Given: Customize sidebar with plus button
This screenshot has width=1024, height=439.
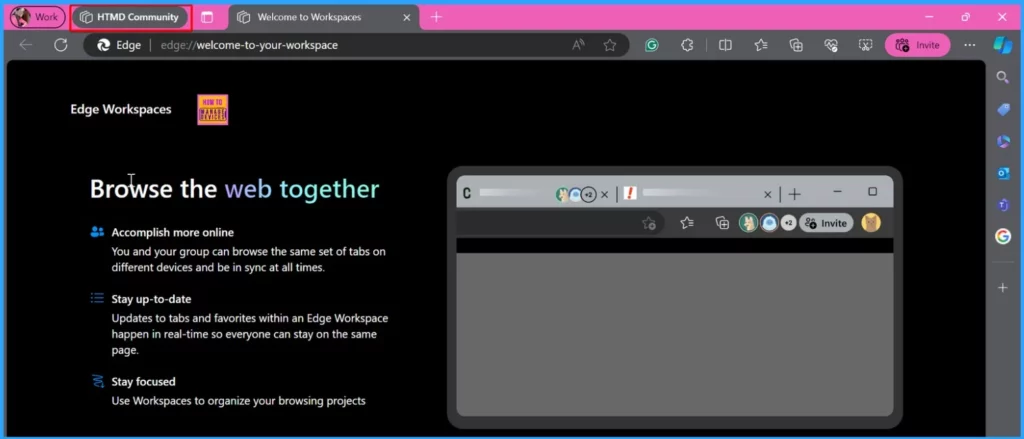Looking at the screenshot, I should pos(1003,287).
